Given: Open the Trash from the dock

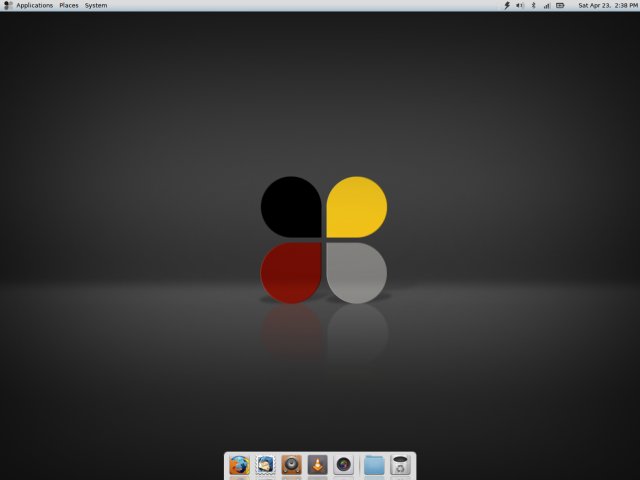Looking at the screenshot, I should [x=400, y=465].
